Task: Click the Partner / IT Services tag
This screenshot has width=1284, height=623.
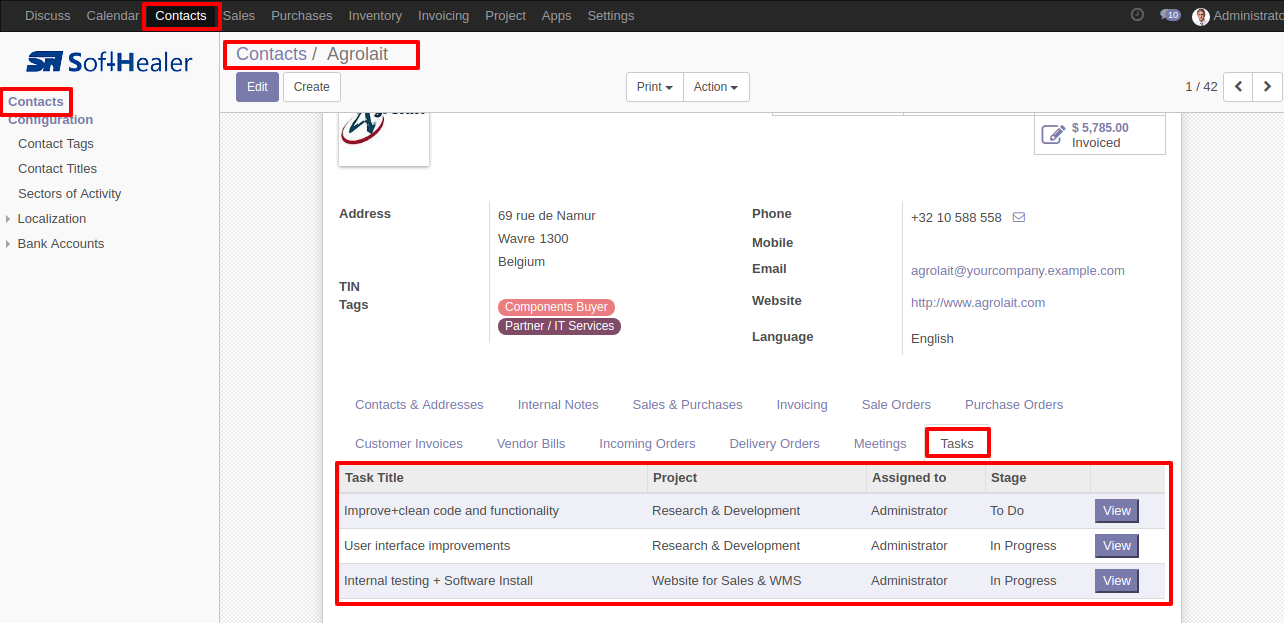Action: (x=559, y=326)
